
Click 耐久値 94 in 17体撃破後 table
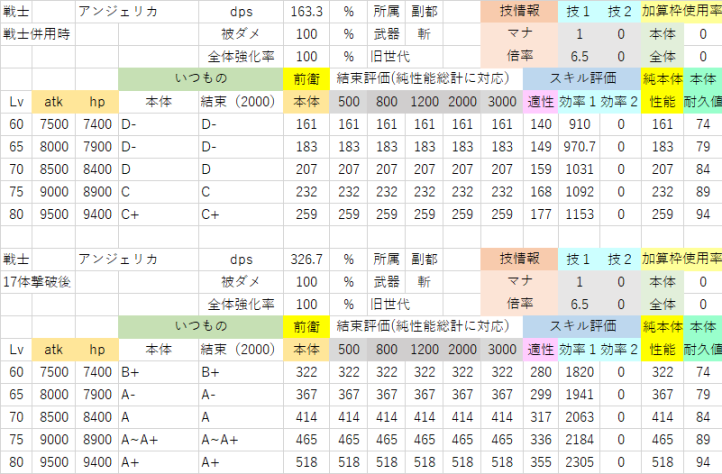click(x=703, y=462)
